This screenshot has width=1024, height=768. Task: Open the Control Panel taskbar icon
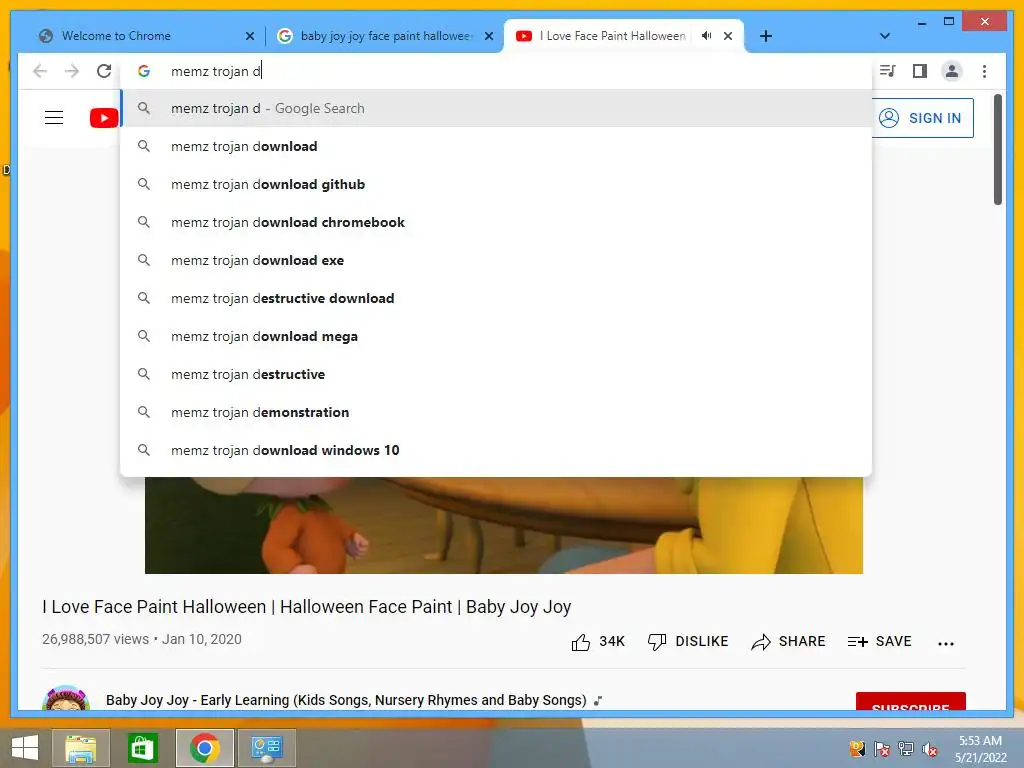click(x=266, y=748)
